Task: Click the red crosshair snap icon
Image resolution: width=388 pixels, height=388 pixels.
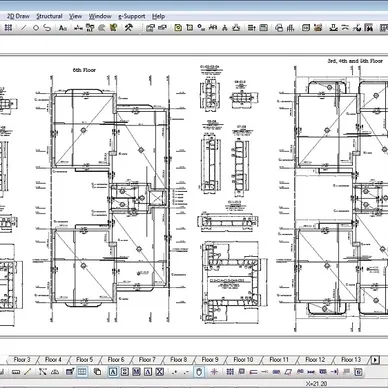Action: click(x=214, y=371)
